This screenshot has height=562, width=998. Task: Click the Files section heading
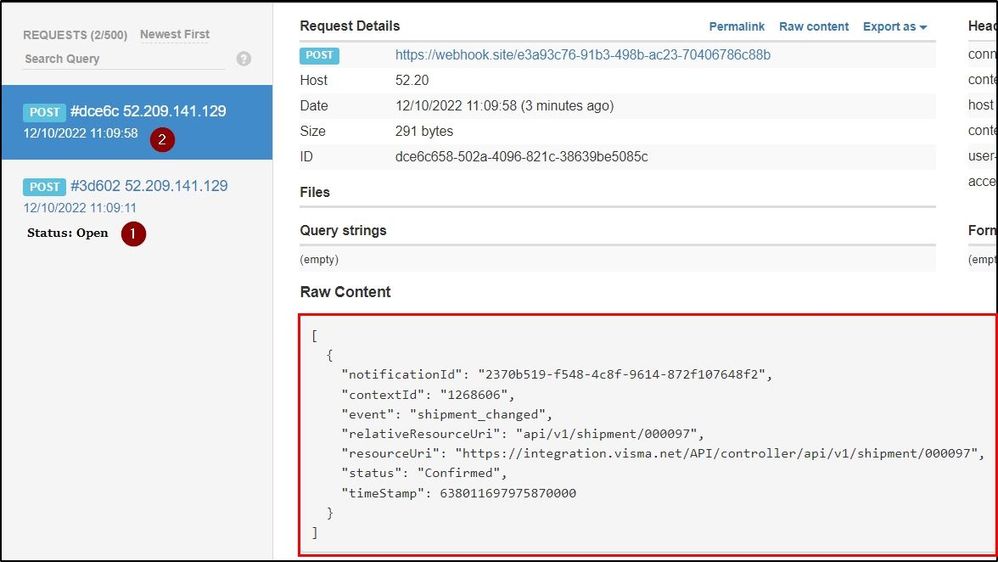315,192
